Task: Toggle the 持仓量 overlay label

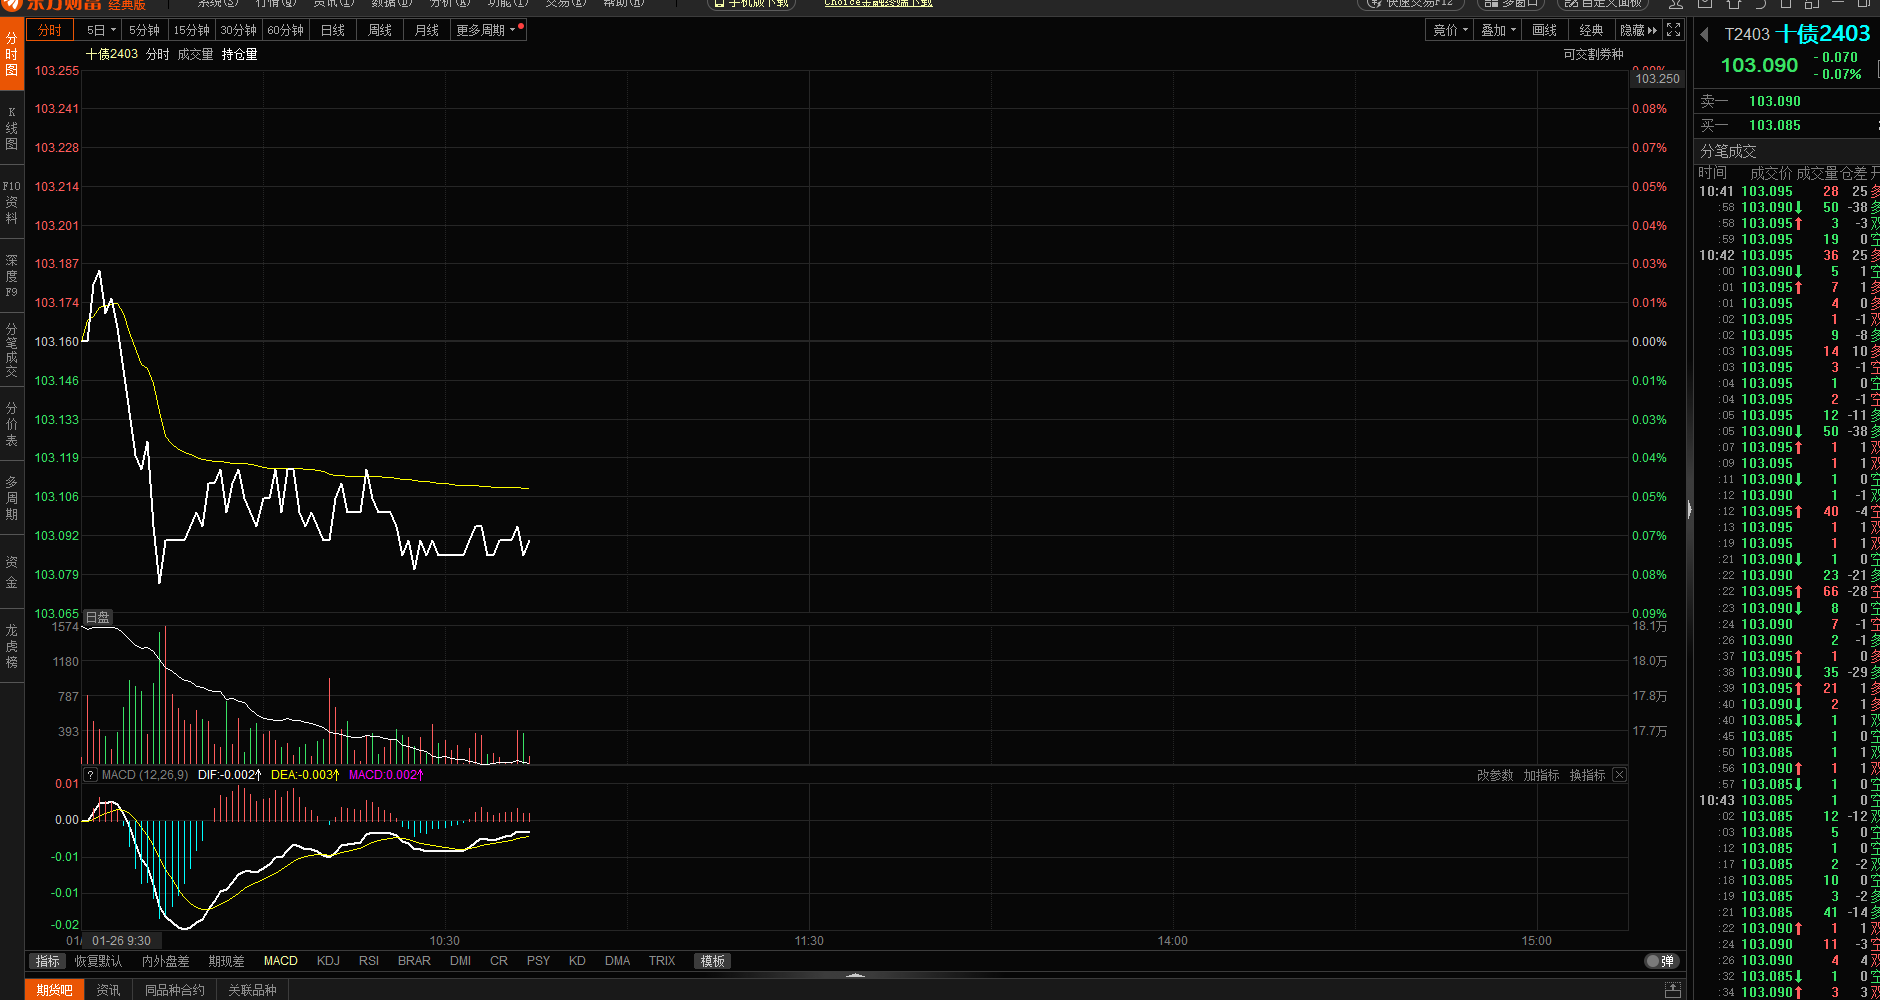Action: click(239, 54)
